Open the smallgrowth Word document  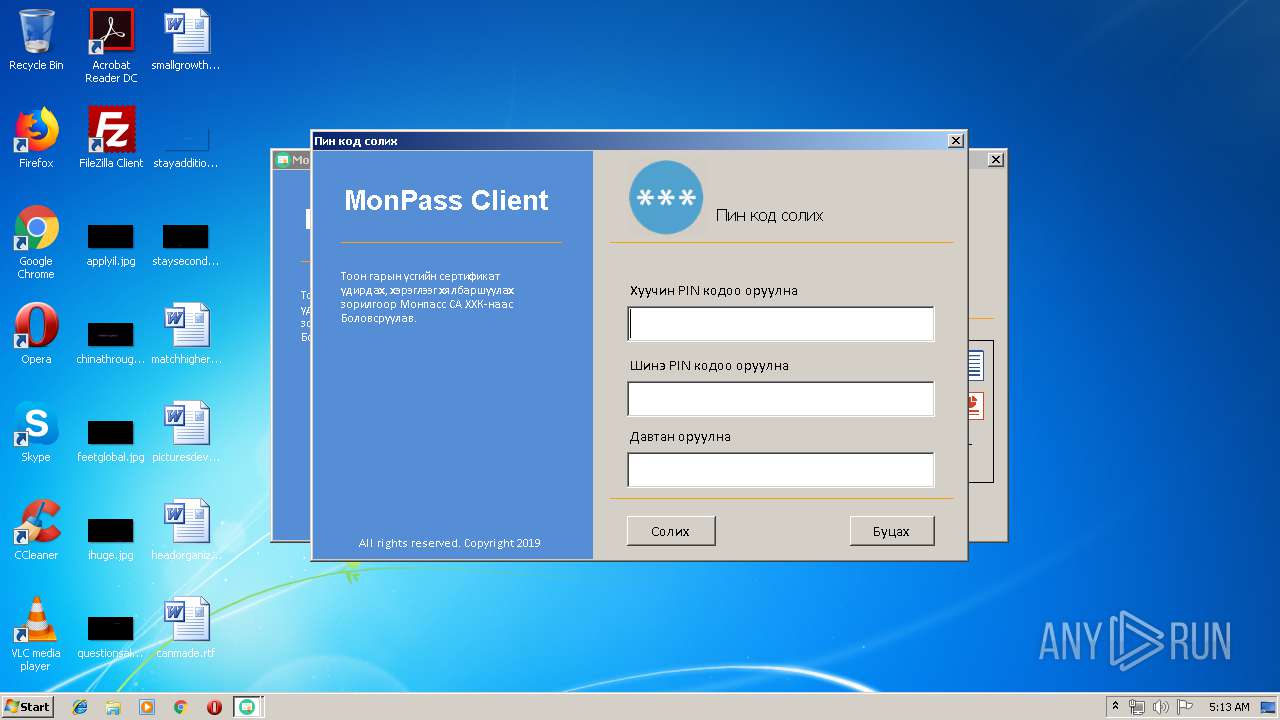[186, 40]
